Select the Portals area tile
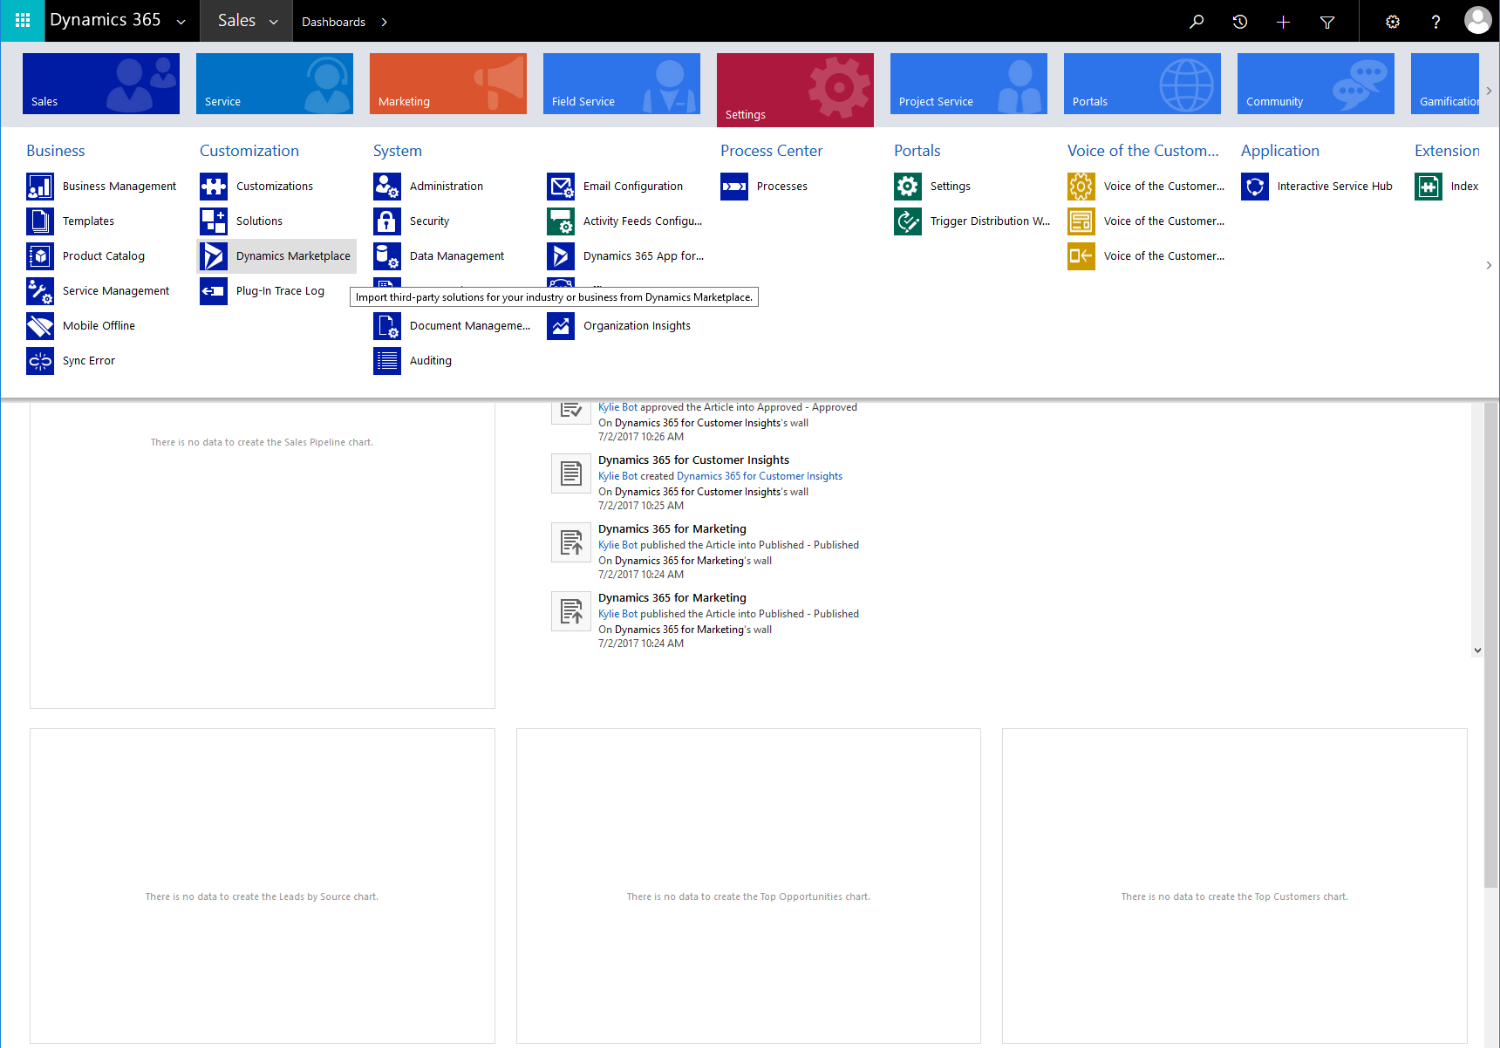1500x1048 pixels. [1142, 84]
